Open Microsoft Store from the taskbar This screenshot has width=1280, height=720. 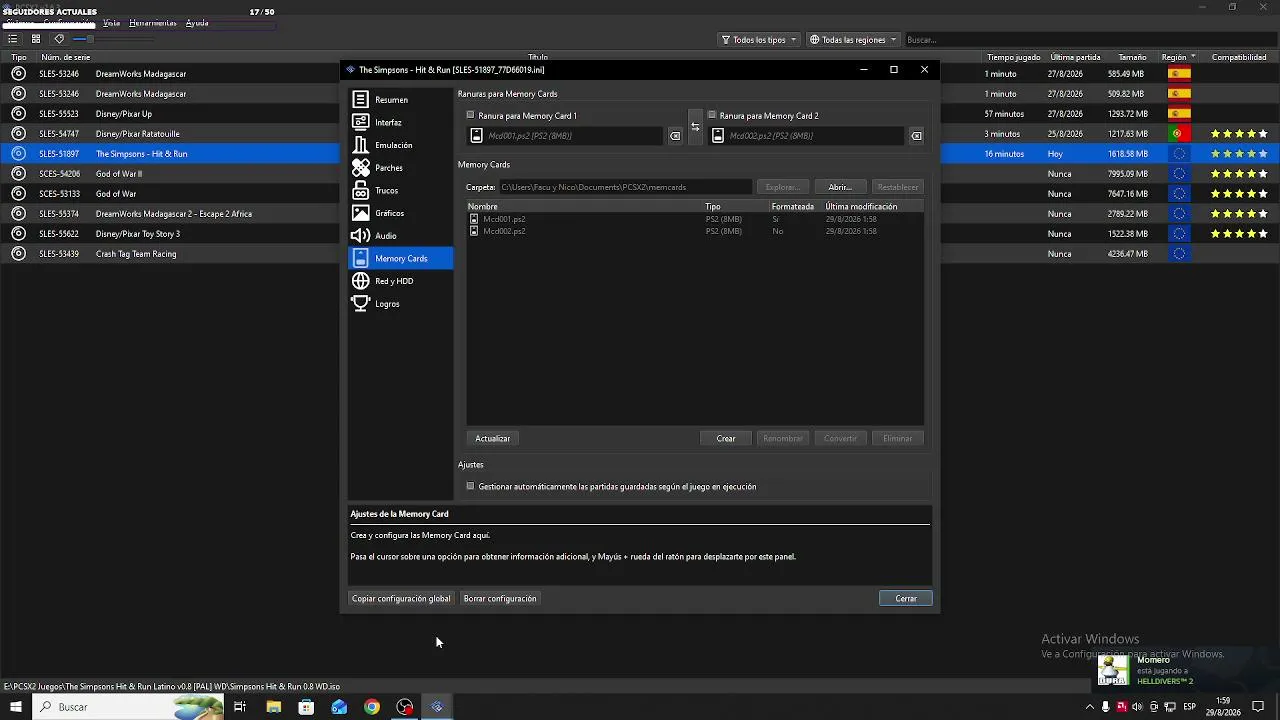click(306, 707)
